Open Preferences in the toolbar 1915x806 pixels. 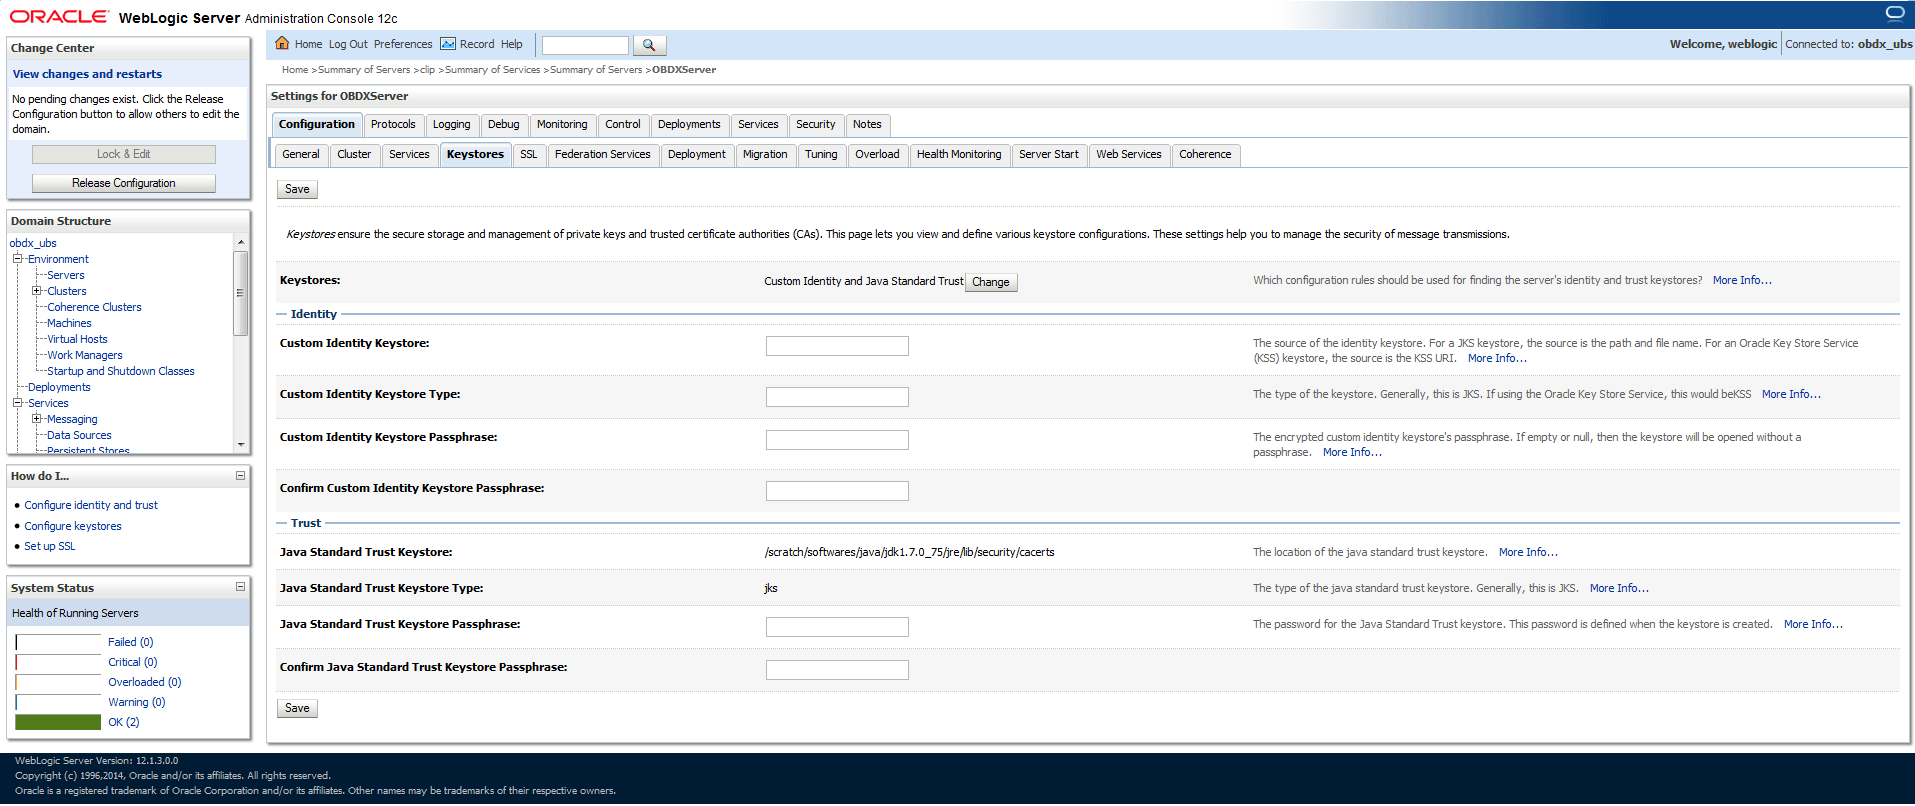click(x=403, y=44)
